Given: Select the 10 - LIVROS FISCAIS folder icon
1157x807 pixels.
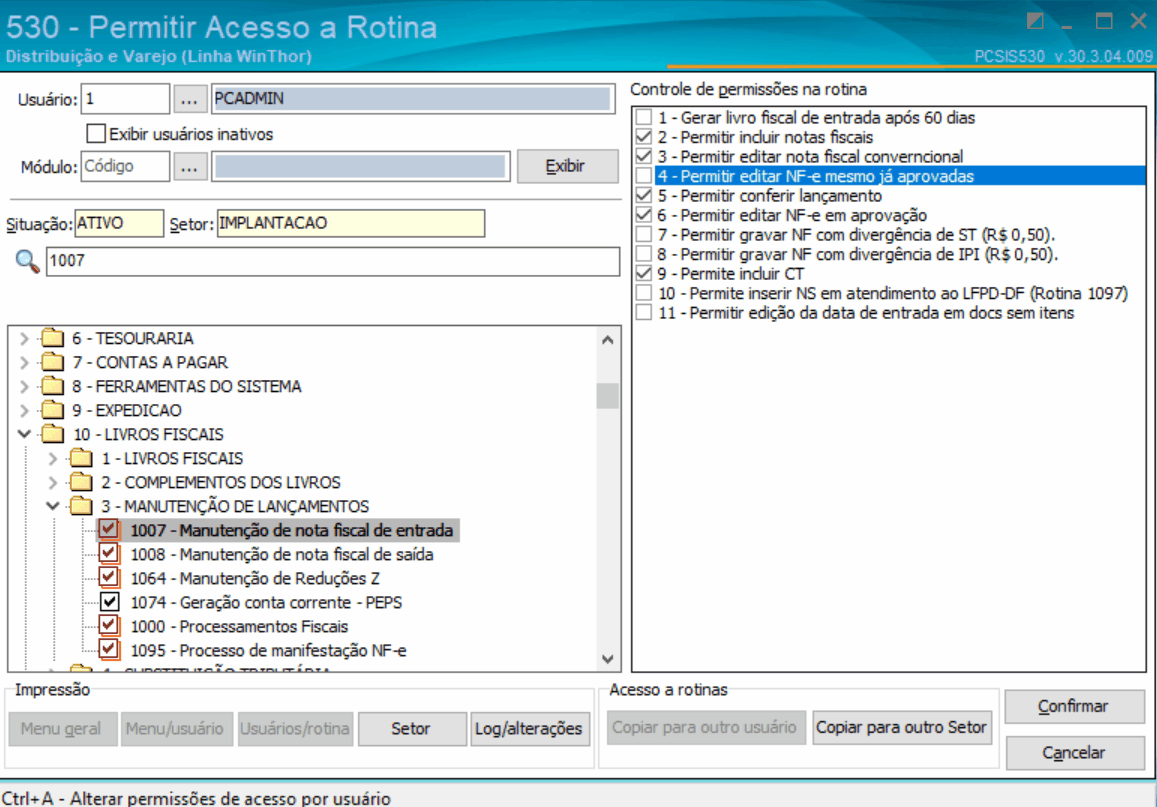Looking at the screenshot, I should tap(52, 434).
